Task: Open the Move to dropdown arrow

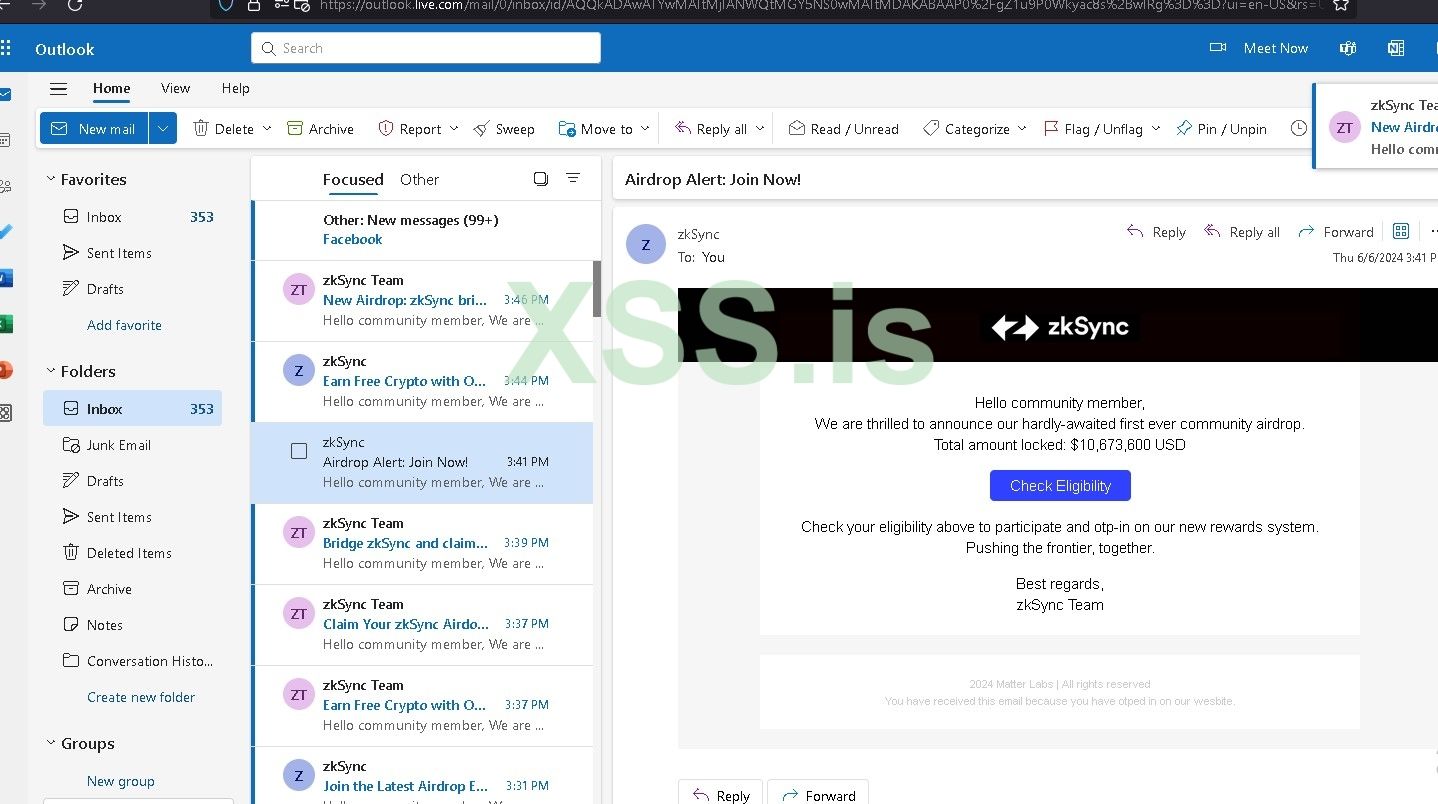Action: [645, 128]
